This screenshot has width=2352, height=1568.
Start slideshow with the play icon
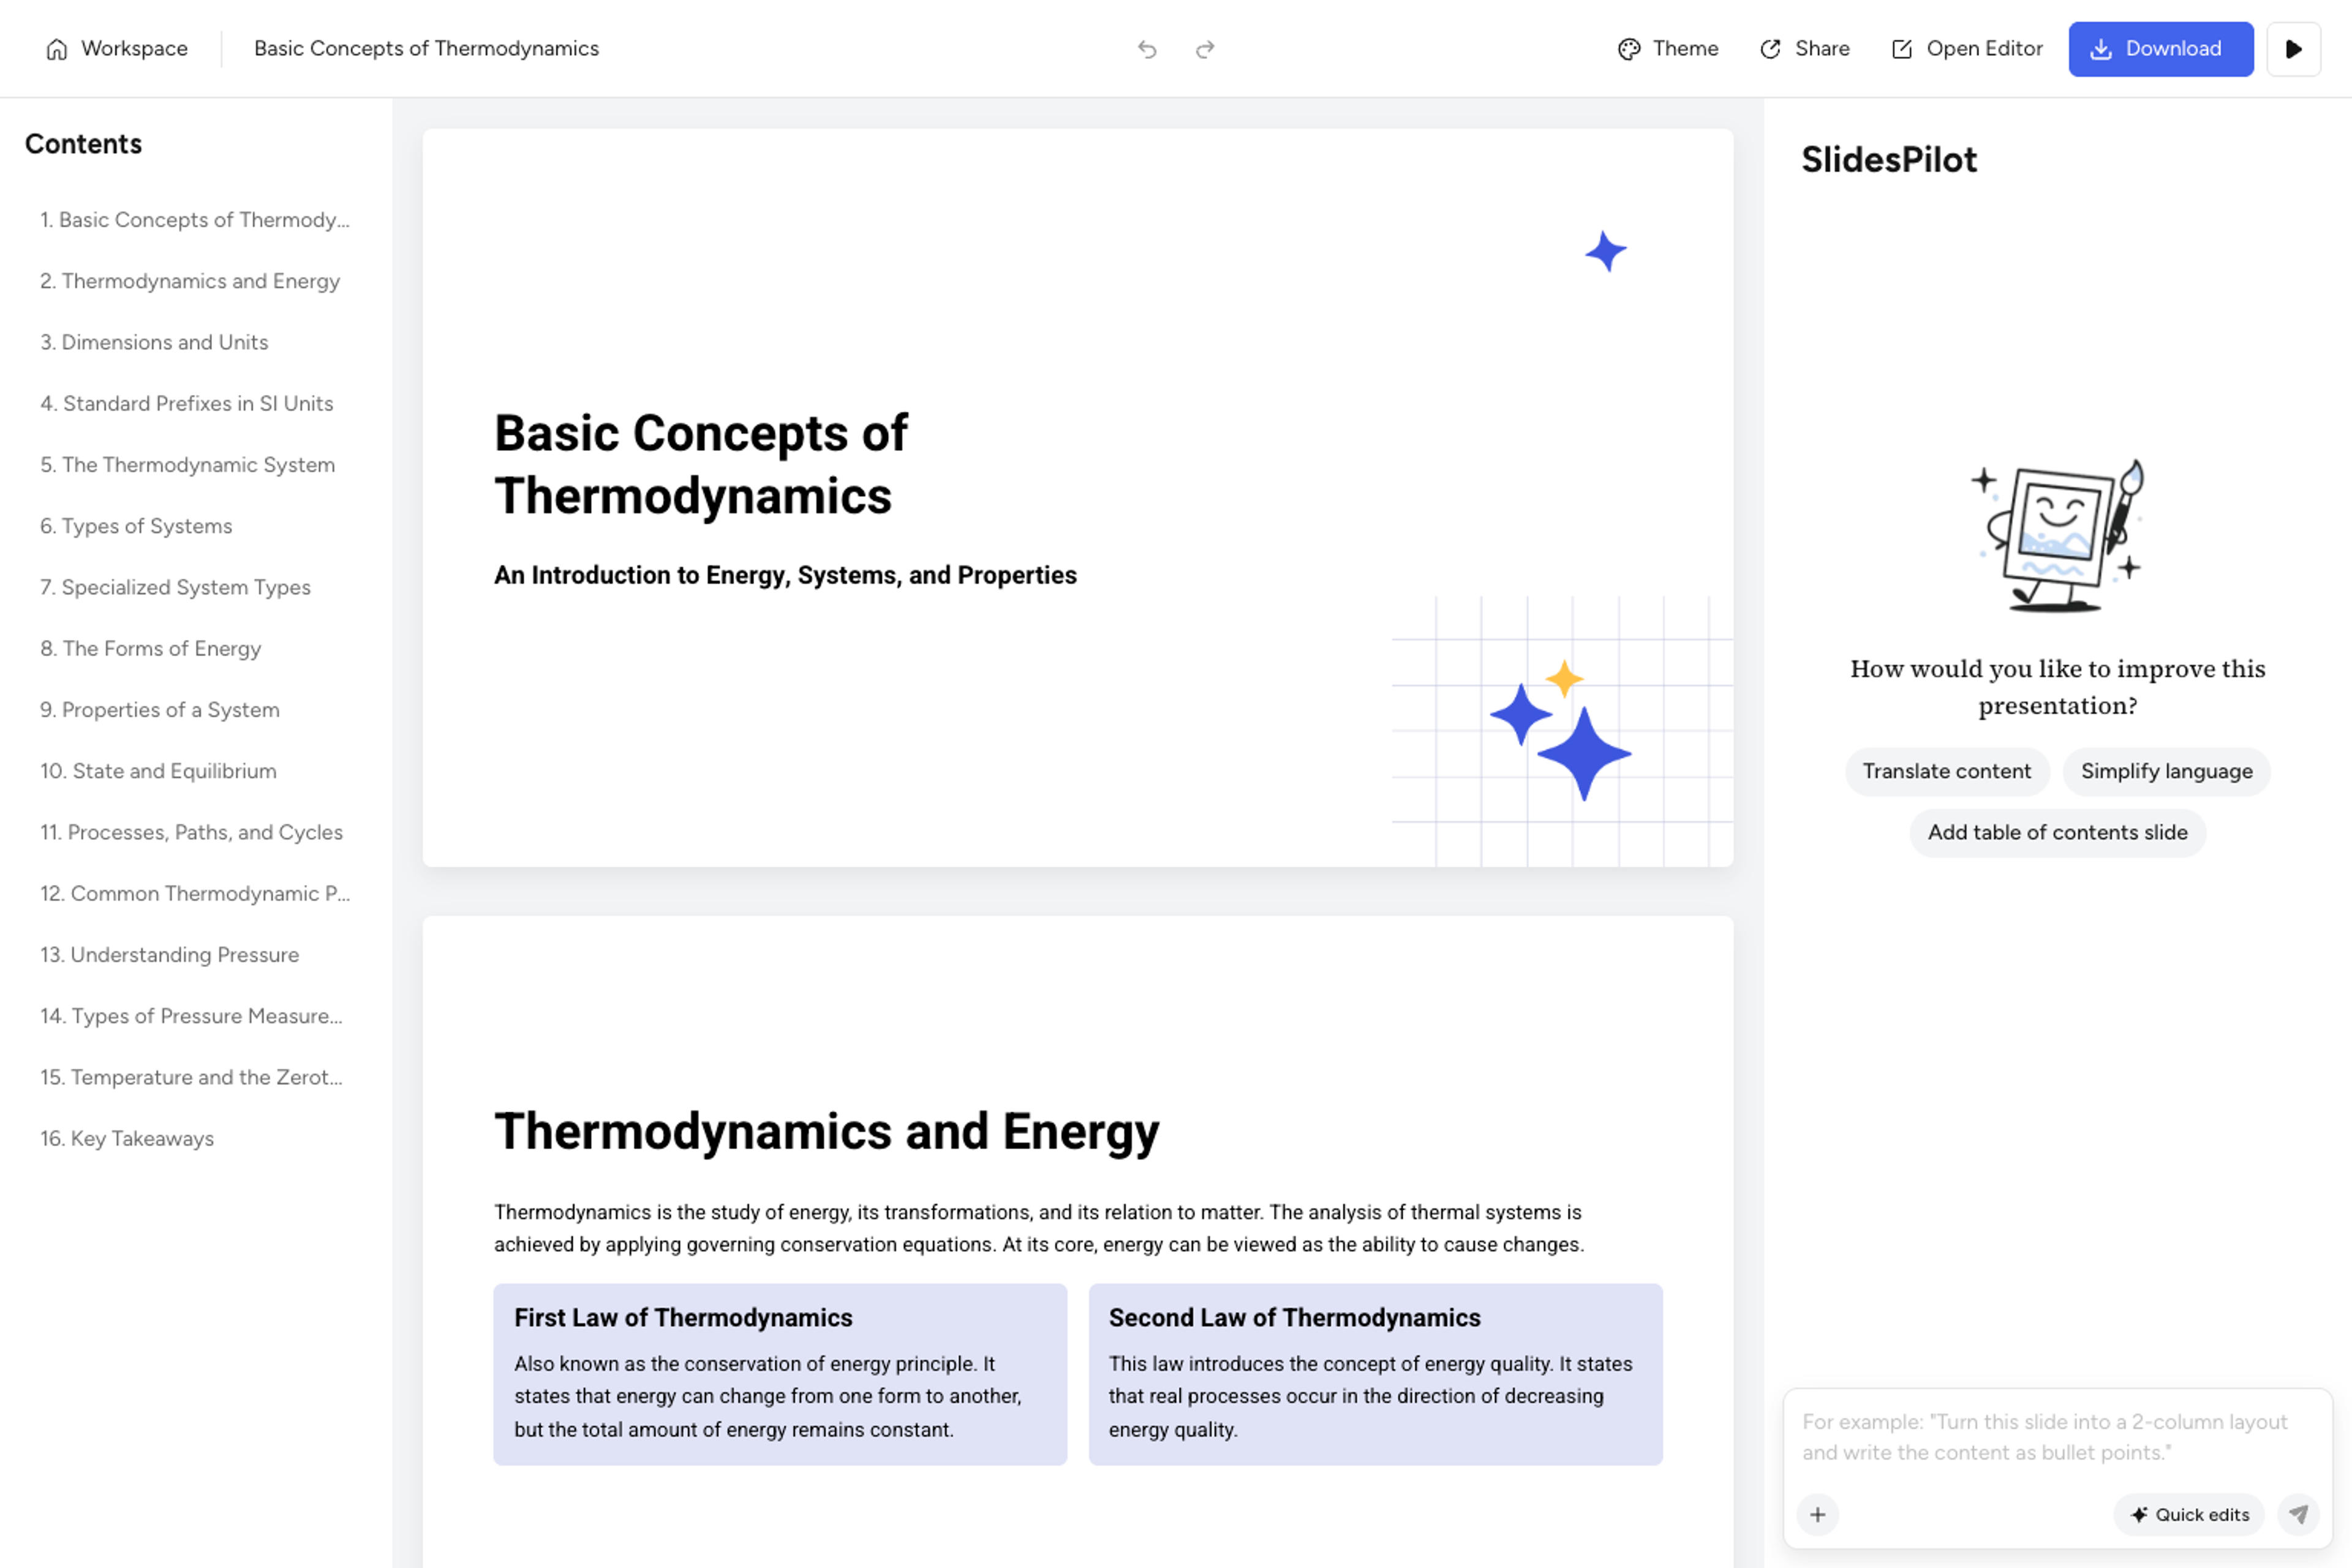pyautogui.click(x=2294, y=49)
